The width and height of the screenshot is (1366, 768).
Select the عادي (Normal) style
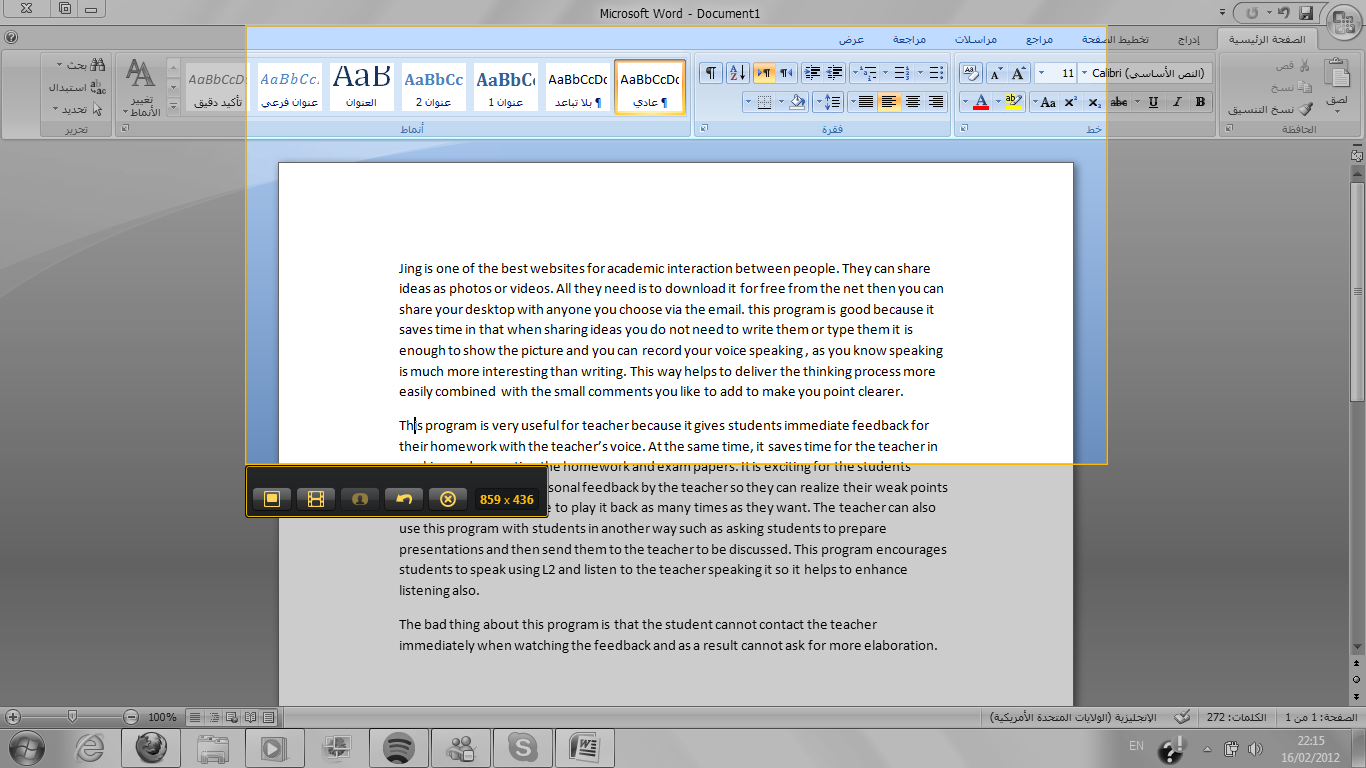650,88
